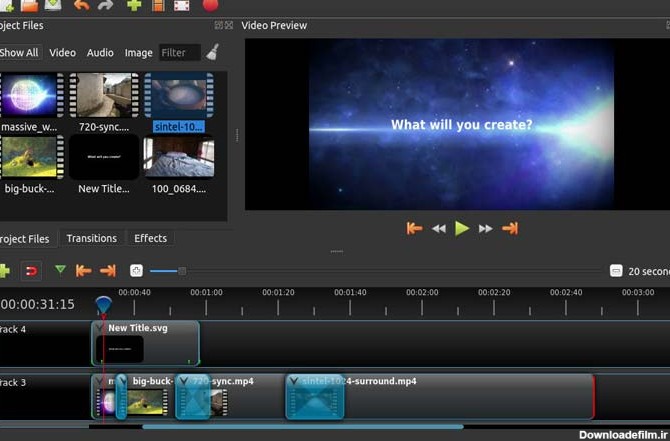The height and width of the screenshot is (441, 670).
Task: Toggle the red magnet snapping button
Action: point(31,271)
